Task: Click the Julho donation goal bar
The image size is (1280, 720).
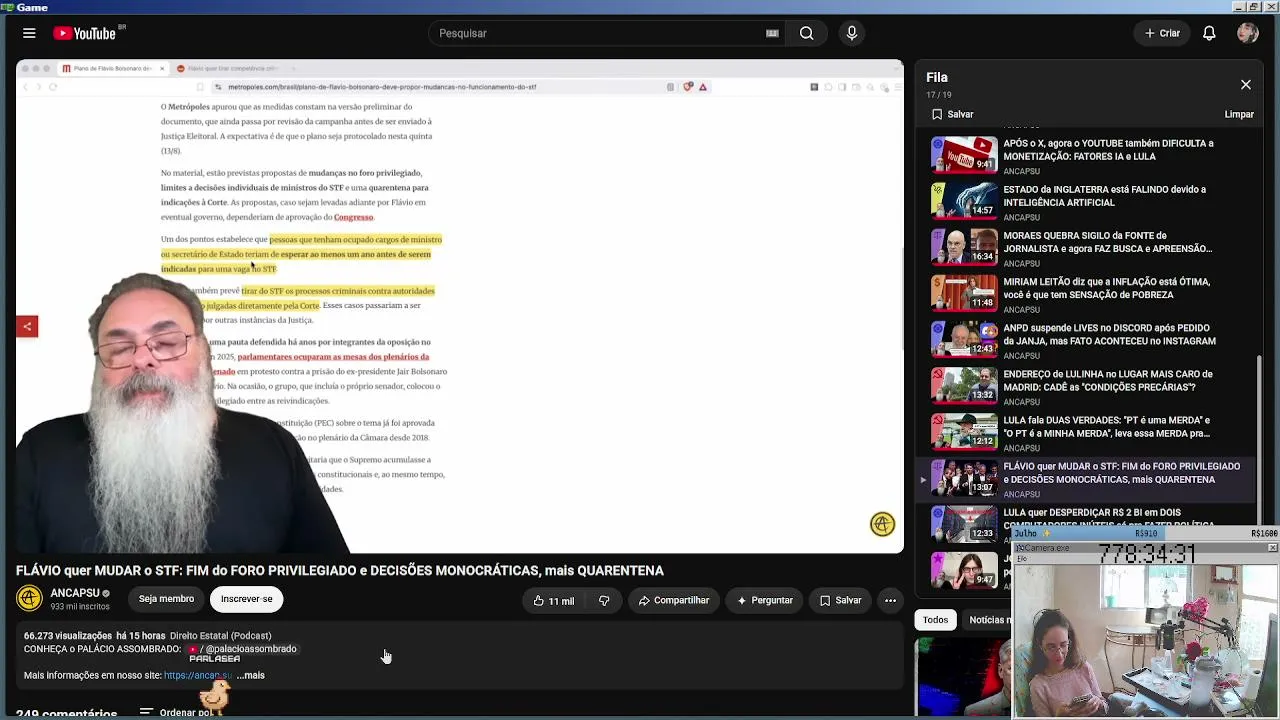Action: (1145, 534)
